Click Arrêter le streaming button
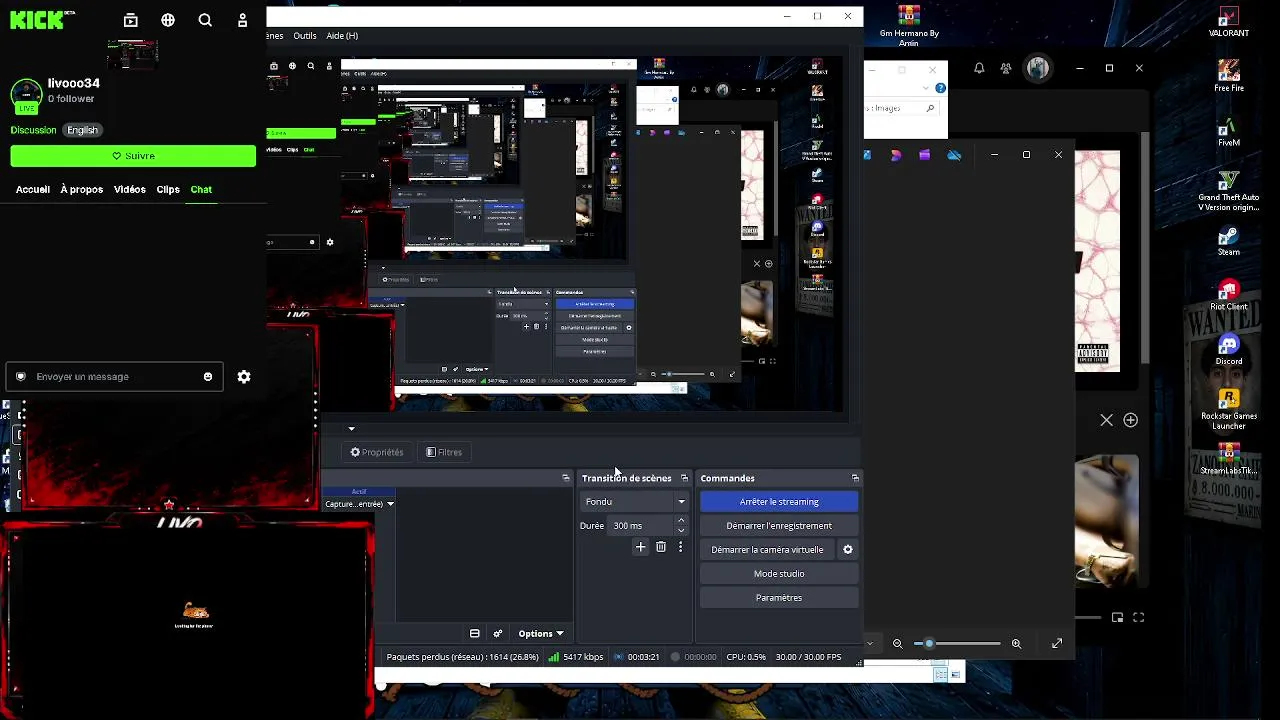 (779, 502)
